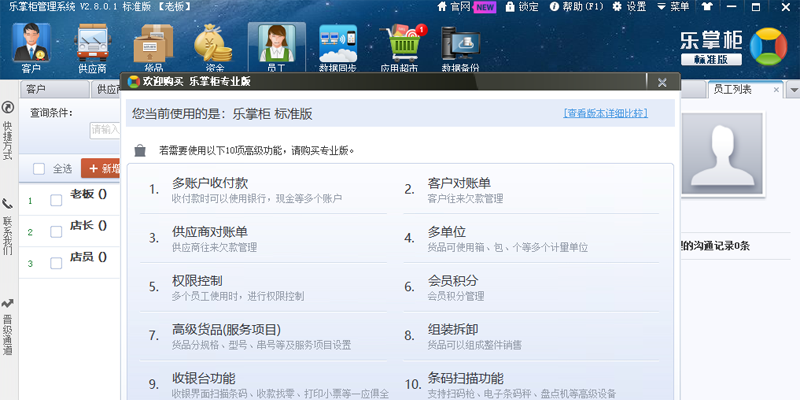Open the 货品 goods box icon
800x400 pixels.
point(153,47)
